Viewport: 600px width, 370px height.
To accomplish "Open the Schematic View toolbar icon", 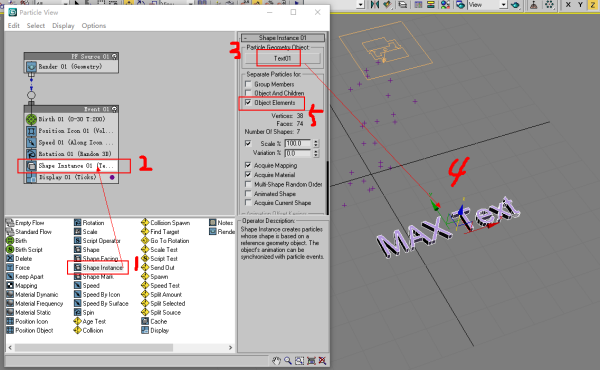I will (x=430, y=5).
